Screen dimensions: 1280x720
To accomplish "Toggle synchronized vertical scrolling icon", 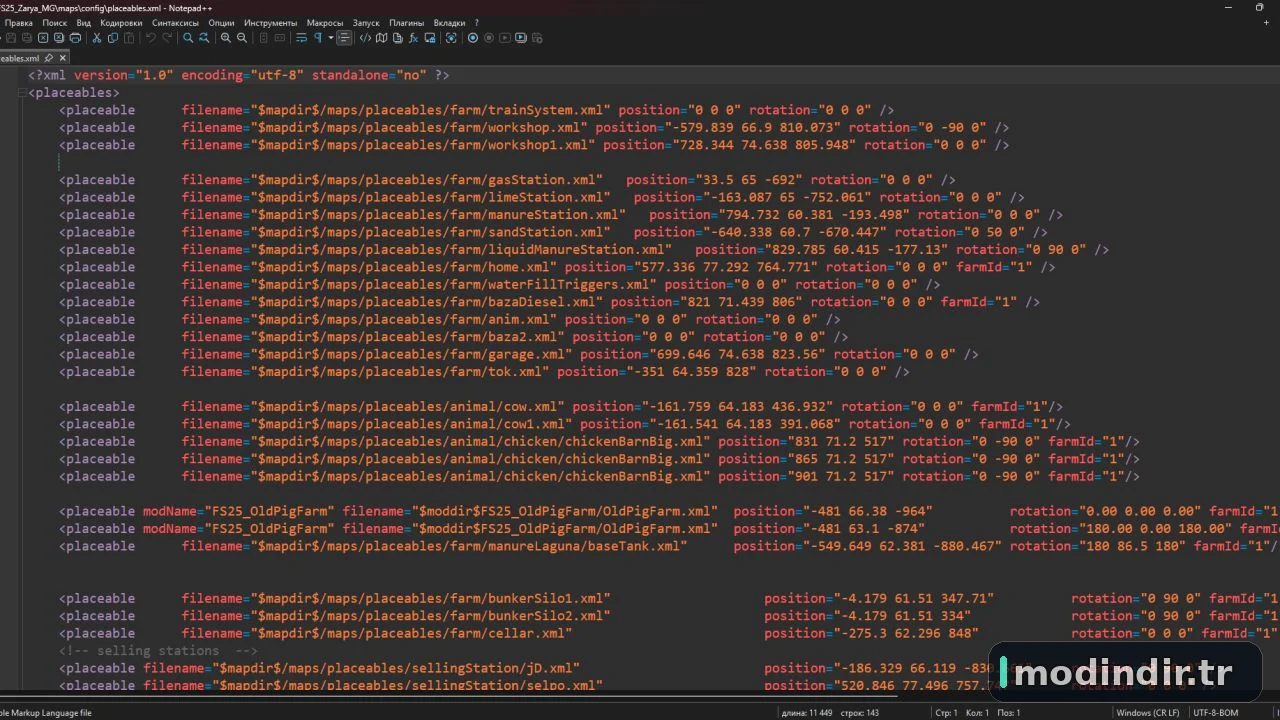I will click(x=263, y=38).
